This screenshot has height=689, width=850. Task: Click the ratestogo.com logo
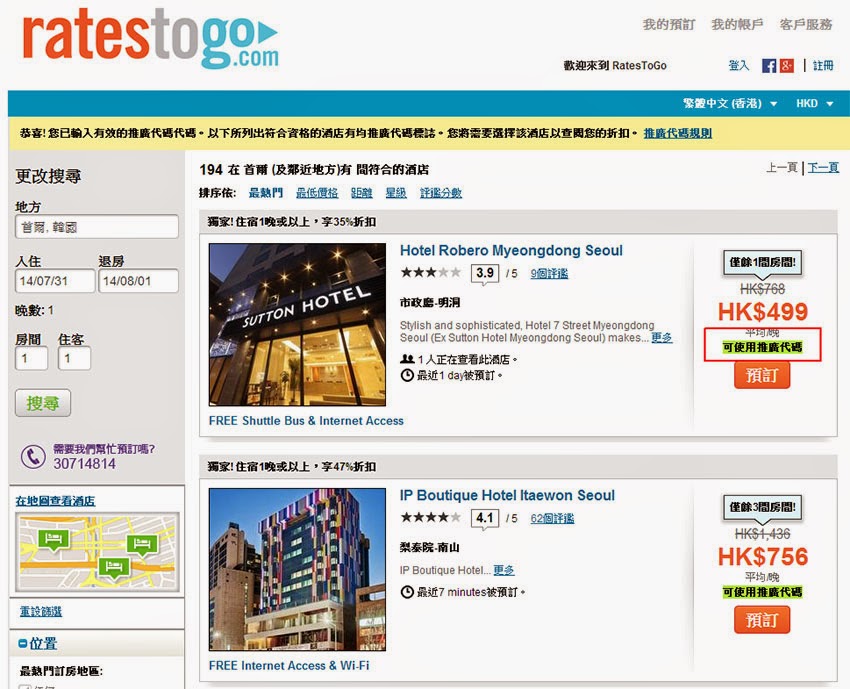[x=150, y=41]
